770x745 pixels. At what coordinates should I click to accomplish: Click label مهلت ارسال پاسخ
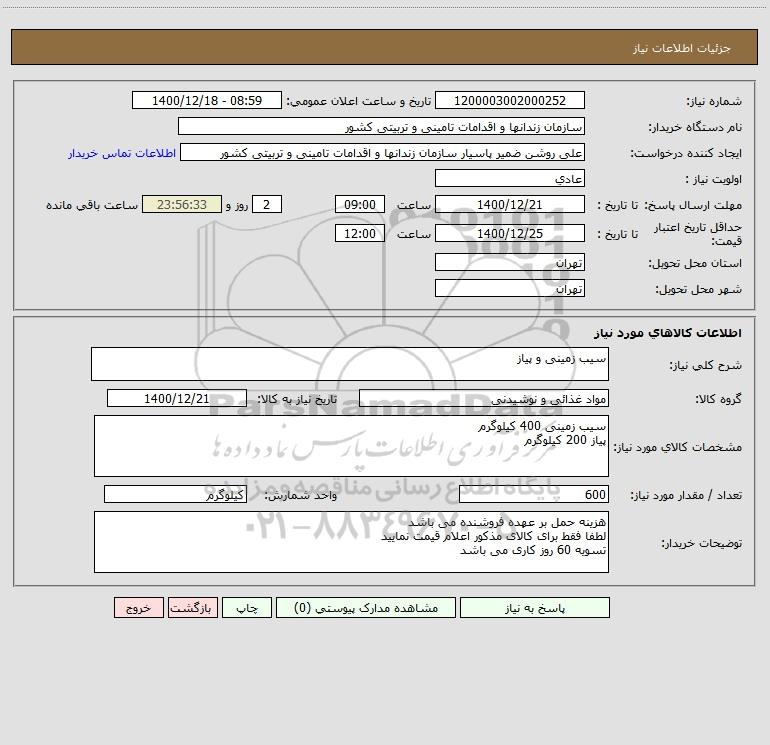pos(693,205)
